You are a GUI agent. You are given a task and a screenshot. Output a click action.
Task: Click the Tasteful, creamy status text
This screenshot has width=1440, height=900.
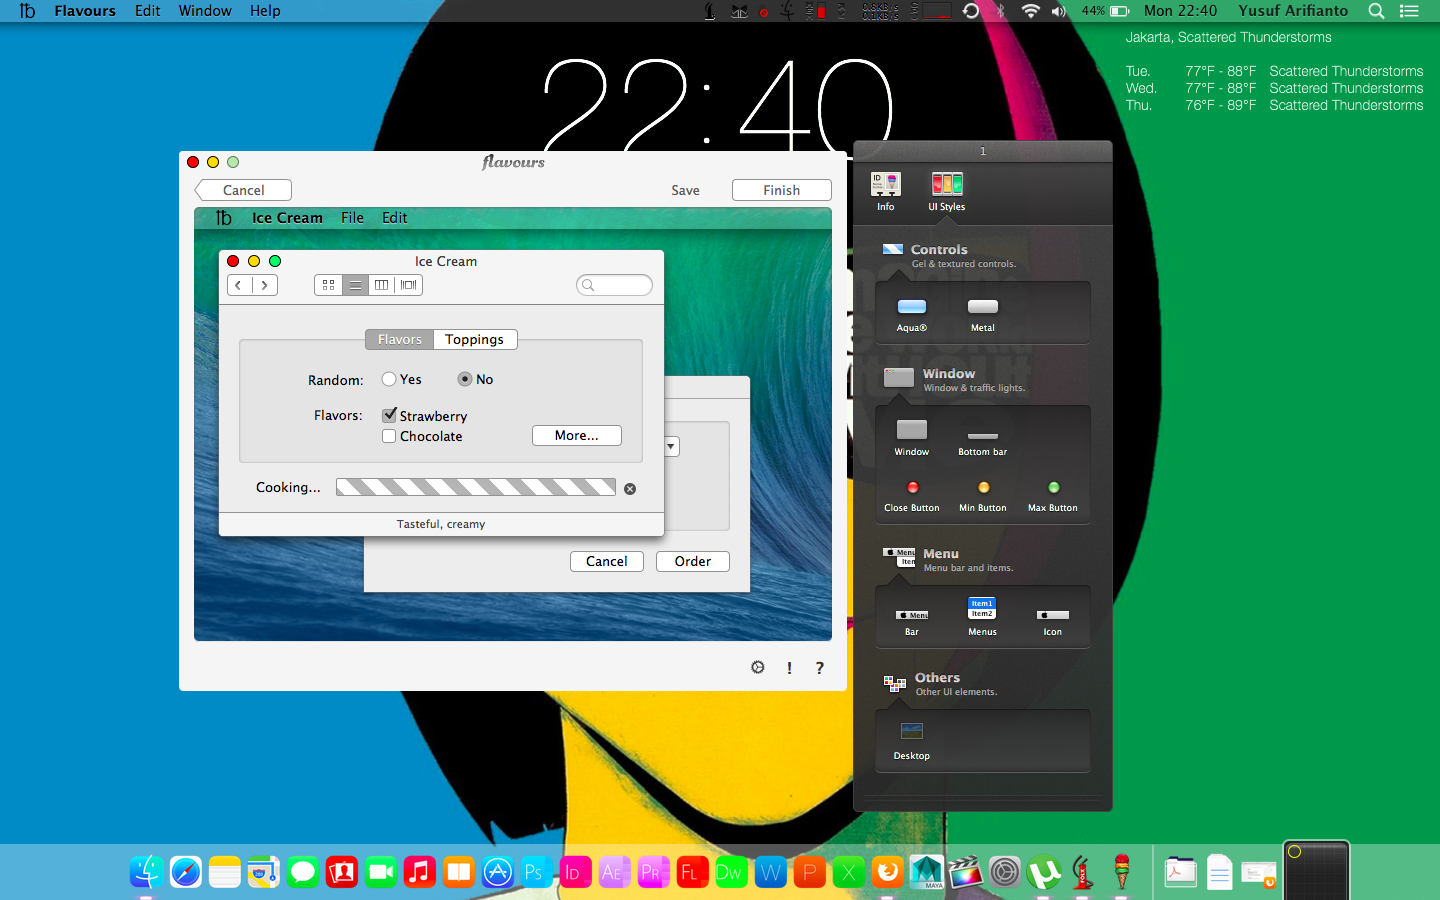click(x=441, y=524)
